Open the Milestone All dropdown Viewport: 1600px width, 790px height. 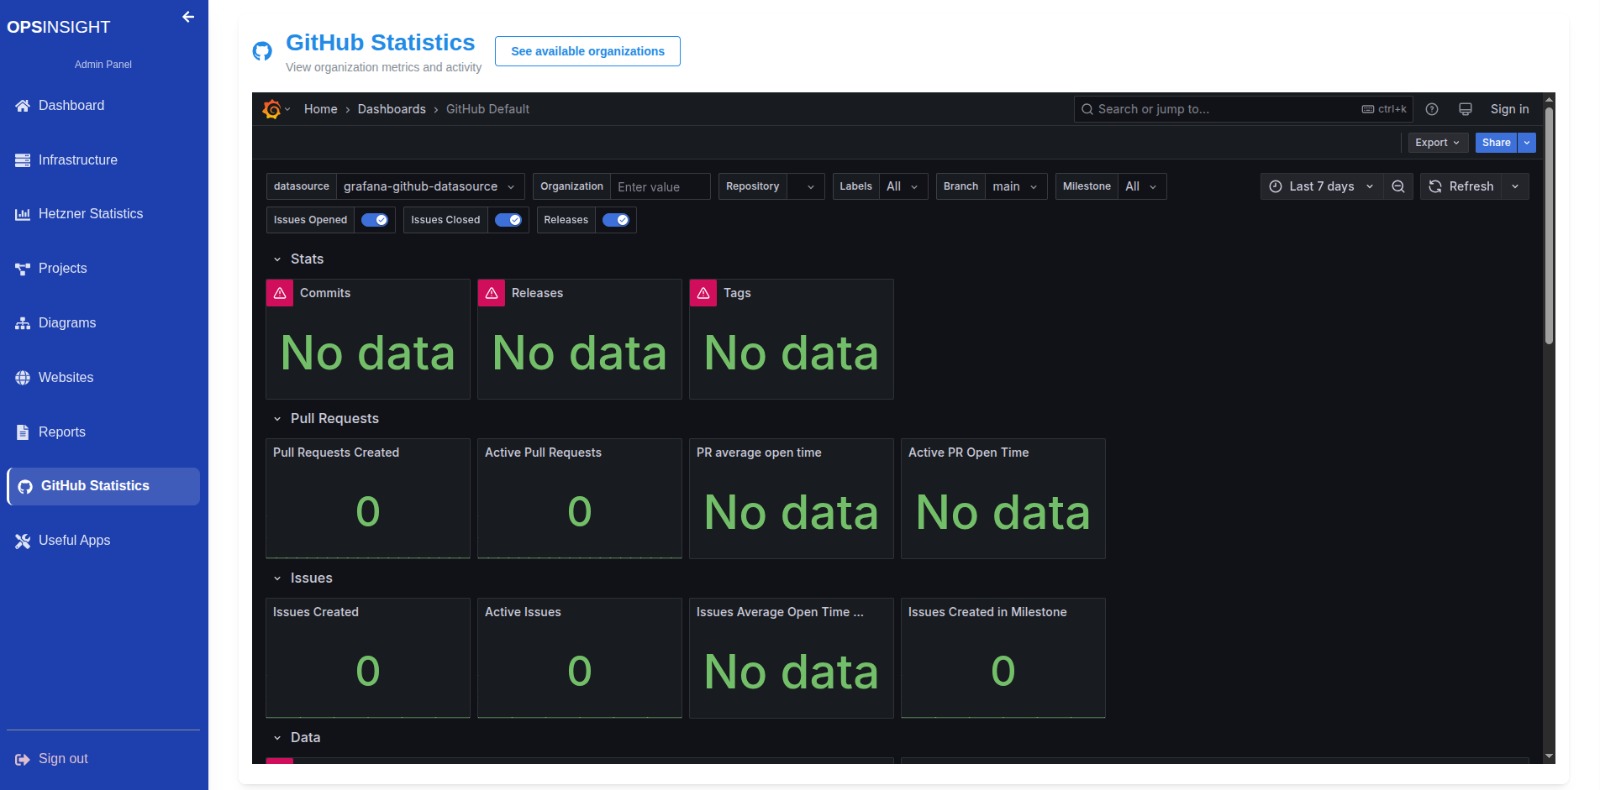[1142, 187]
